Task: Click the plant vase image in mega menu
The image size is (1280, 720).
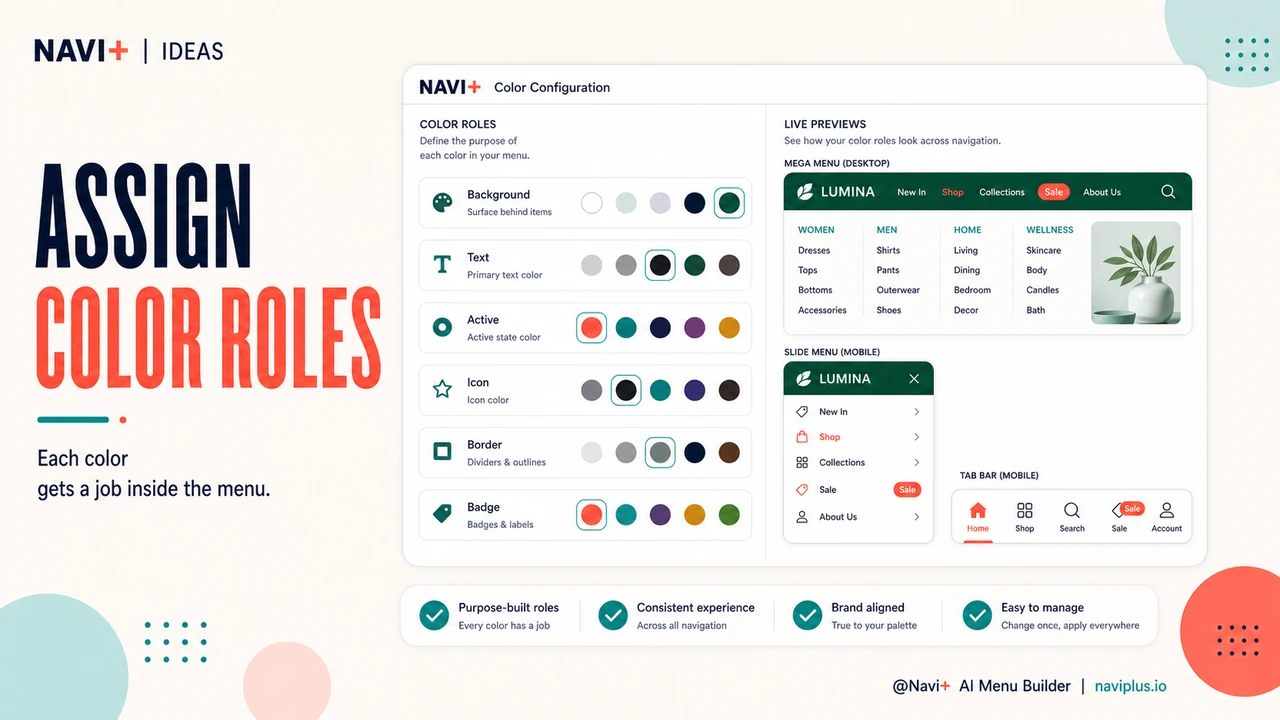Action: 1135,272
